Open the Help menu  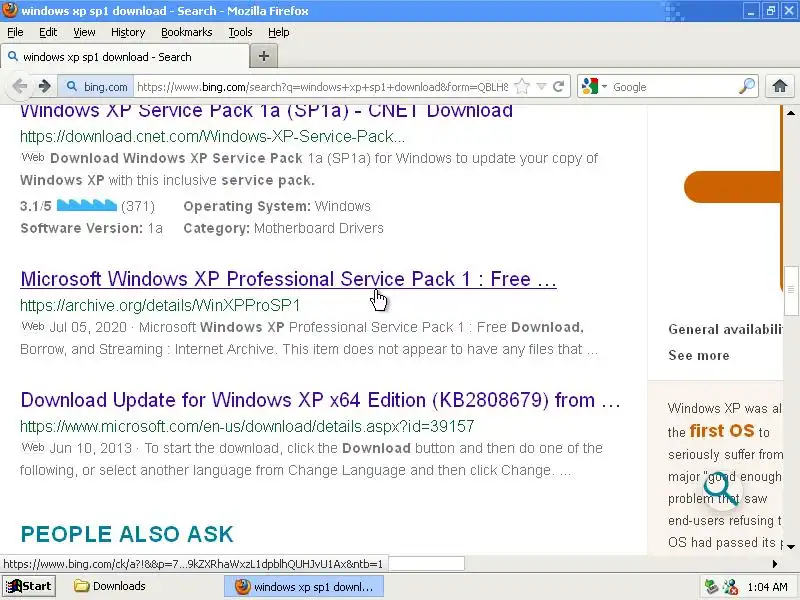279,32
